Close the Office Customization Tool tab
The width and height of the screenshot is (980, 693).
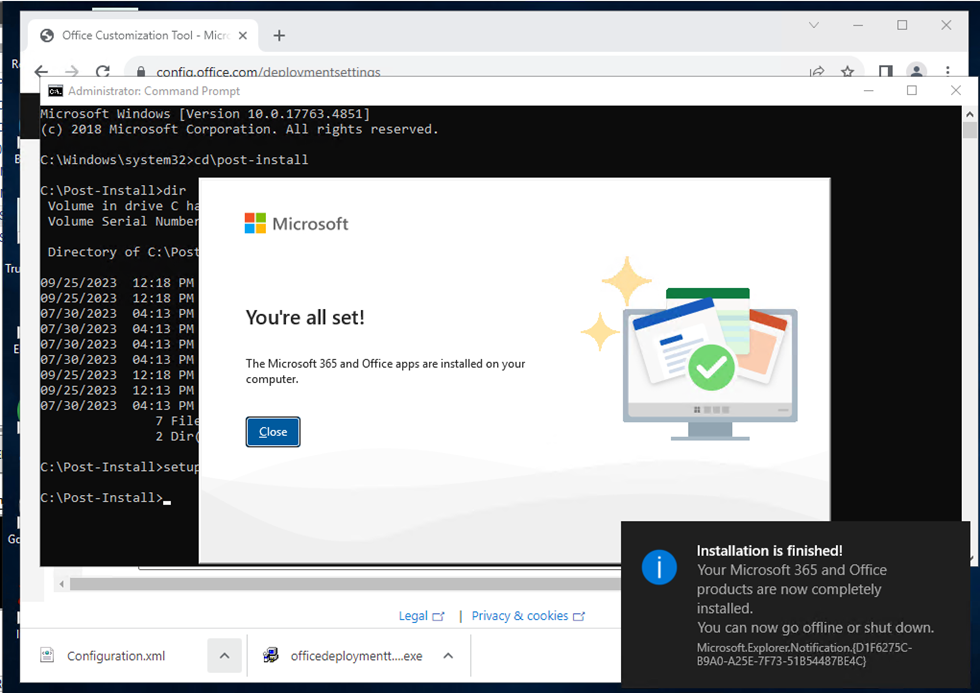[x=242, y=36]
